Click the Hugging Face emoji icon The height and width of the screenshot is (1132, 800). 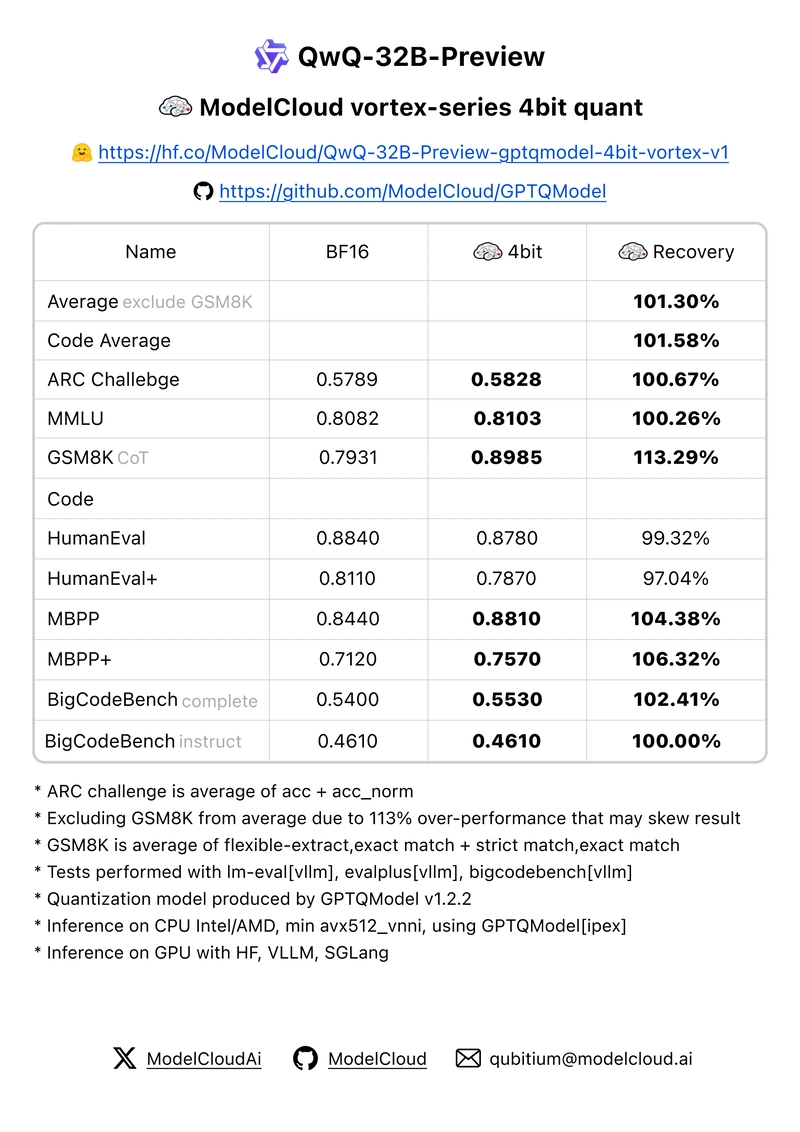pyautogui.click(x=82, y=152)
